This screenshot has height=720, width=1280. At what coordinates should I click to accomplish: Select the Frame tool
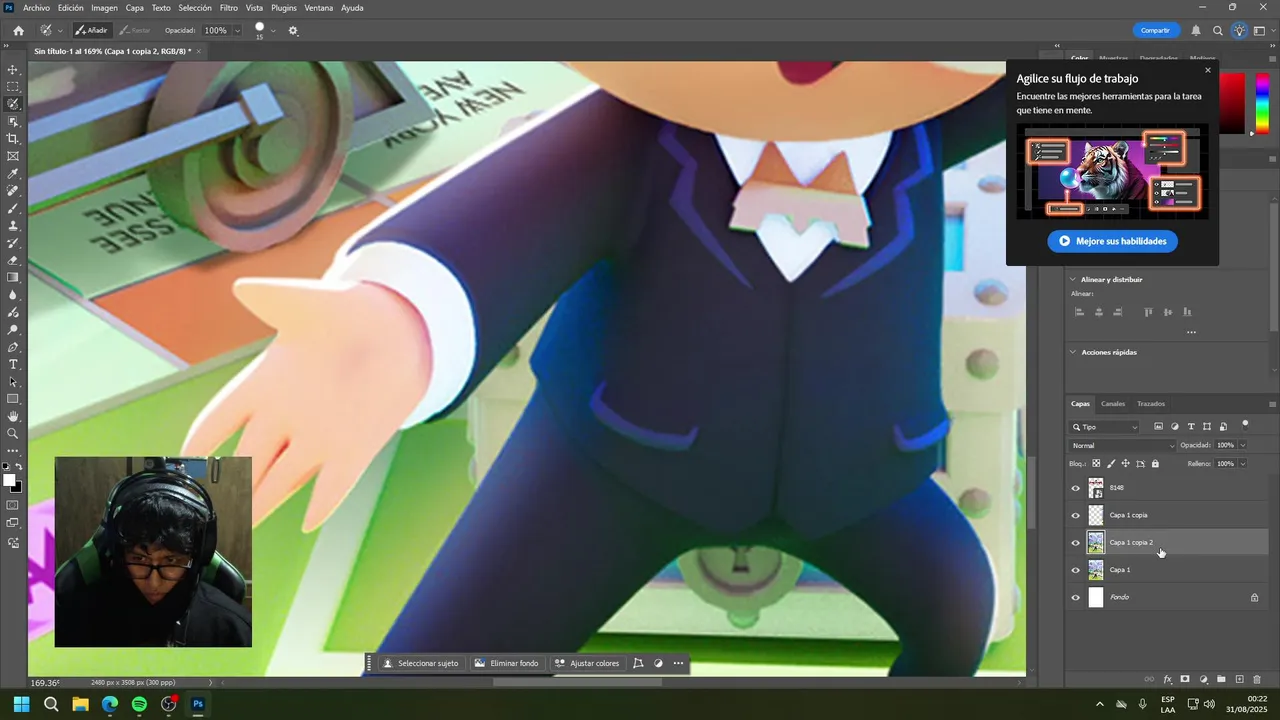pyautogui.click(x=13, y=156)
